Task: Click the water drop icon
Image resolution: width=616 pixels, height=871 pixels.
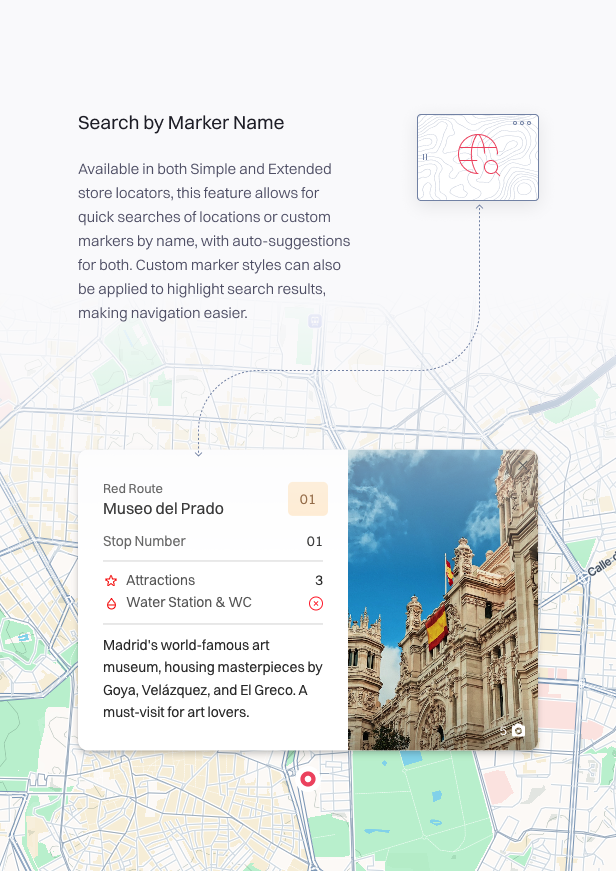Action: 111,603
